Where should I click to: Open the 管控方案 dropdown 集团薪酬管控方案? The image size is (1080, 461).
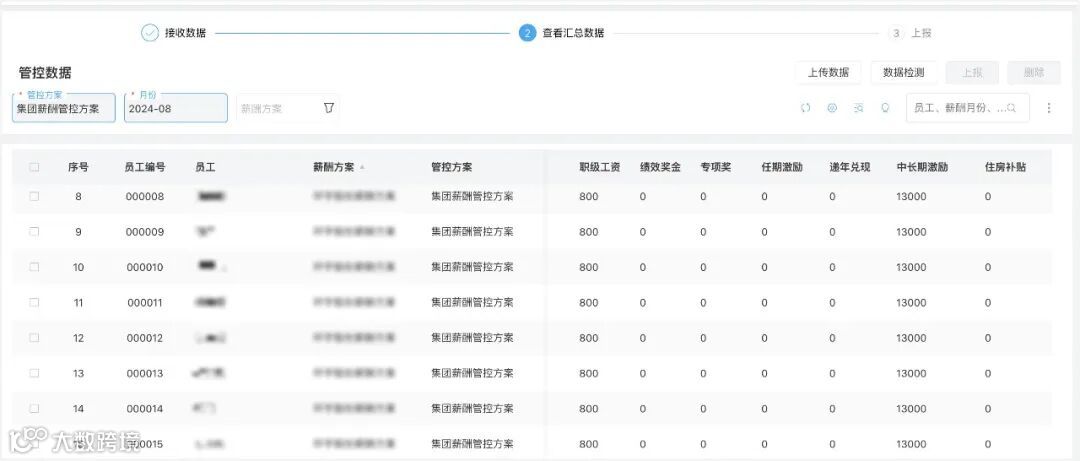tap(64, 108)
